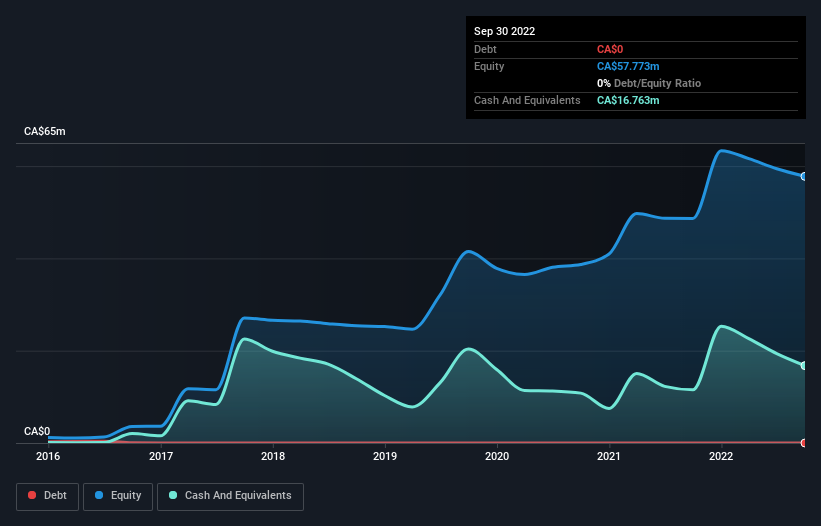This screenshot has height=526, width=821.
Task: Click the 2021 x-axis label
Action: point(609,456)
